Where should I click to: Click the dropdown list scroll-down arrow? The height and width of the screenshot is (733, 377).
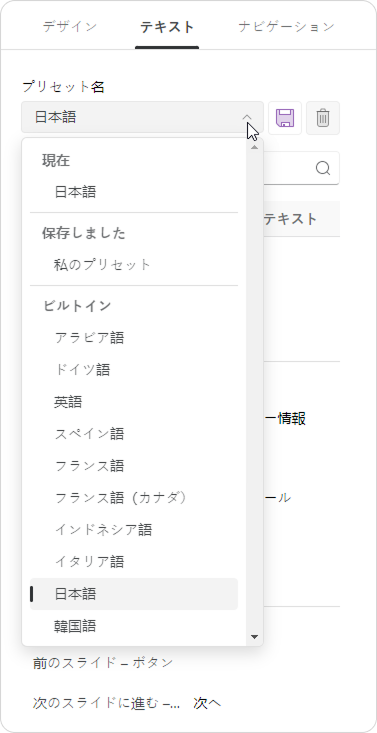(x=254, y=637)
